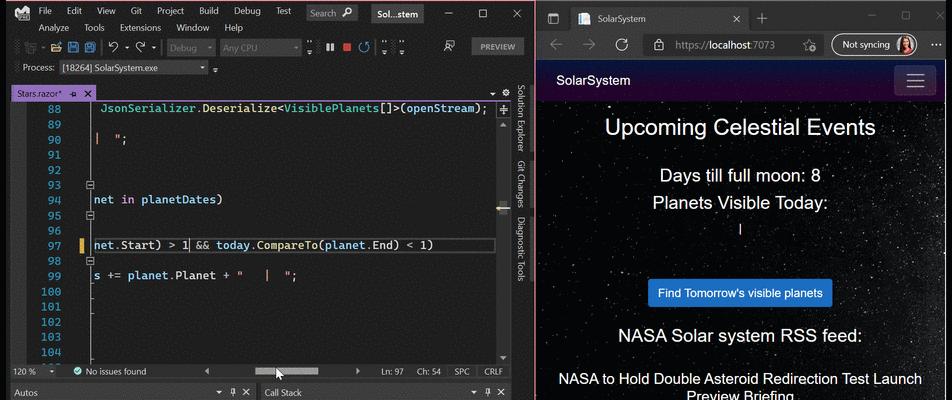Open browser Settings and more ellipsis

(x=936, y=45)
